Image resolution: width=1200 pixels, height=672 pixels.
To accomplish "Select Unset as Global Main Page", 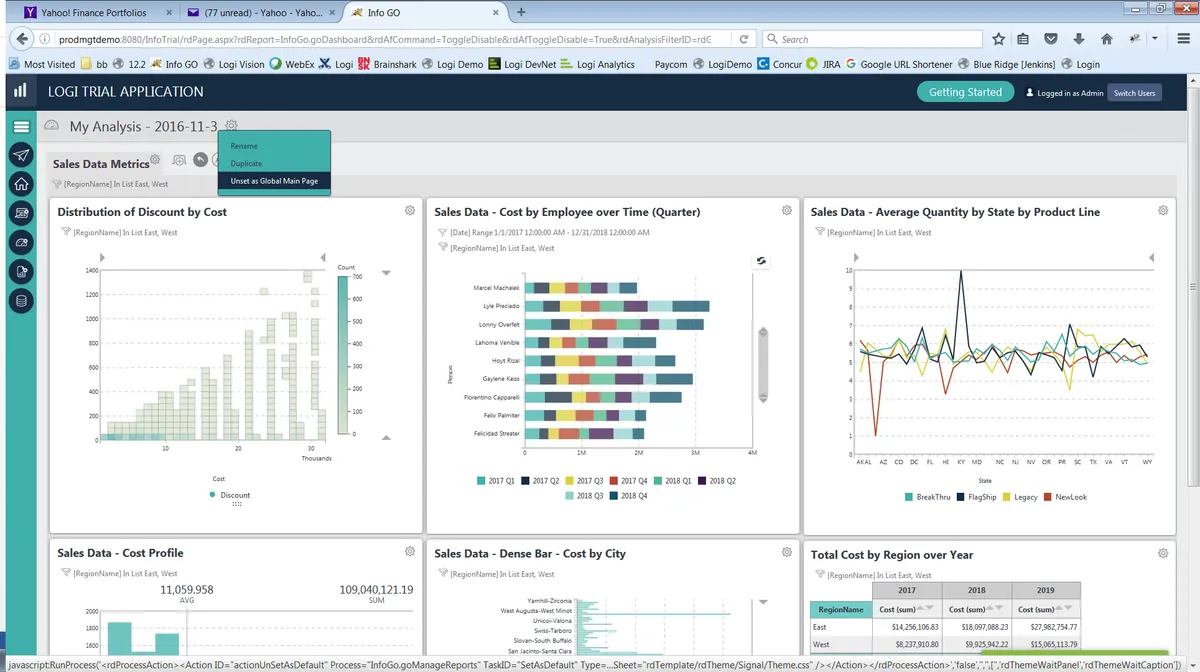I will point(274,181).
